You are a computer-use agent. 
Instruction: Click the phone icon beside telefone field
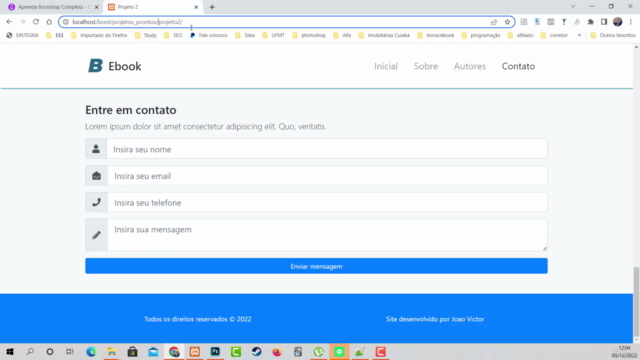click(x=96, y=202)
